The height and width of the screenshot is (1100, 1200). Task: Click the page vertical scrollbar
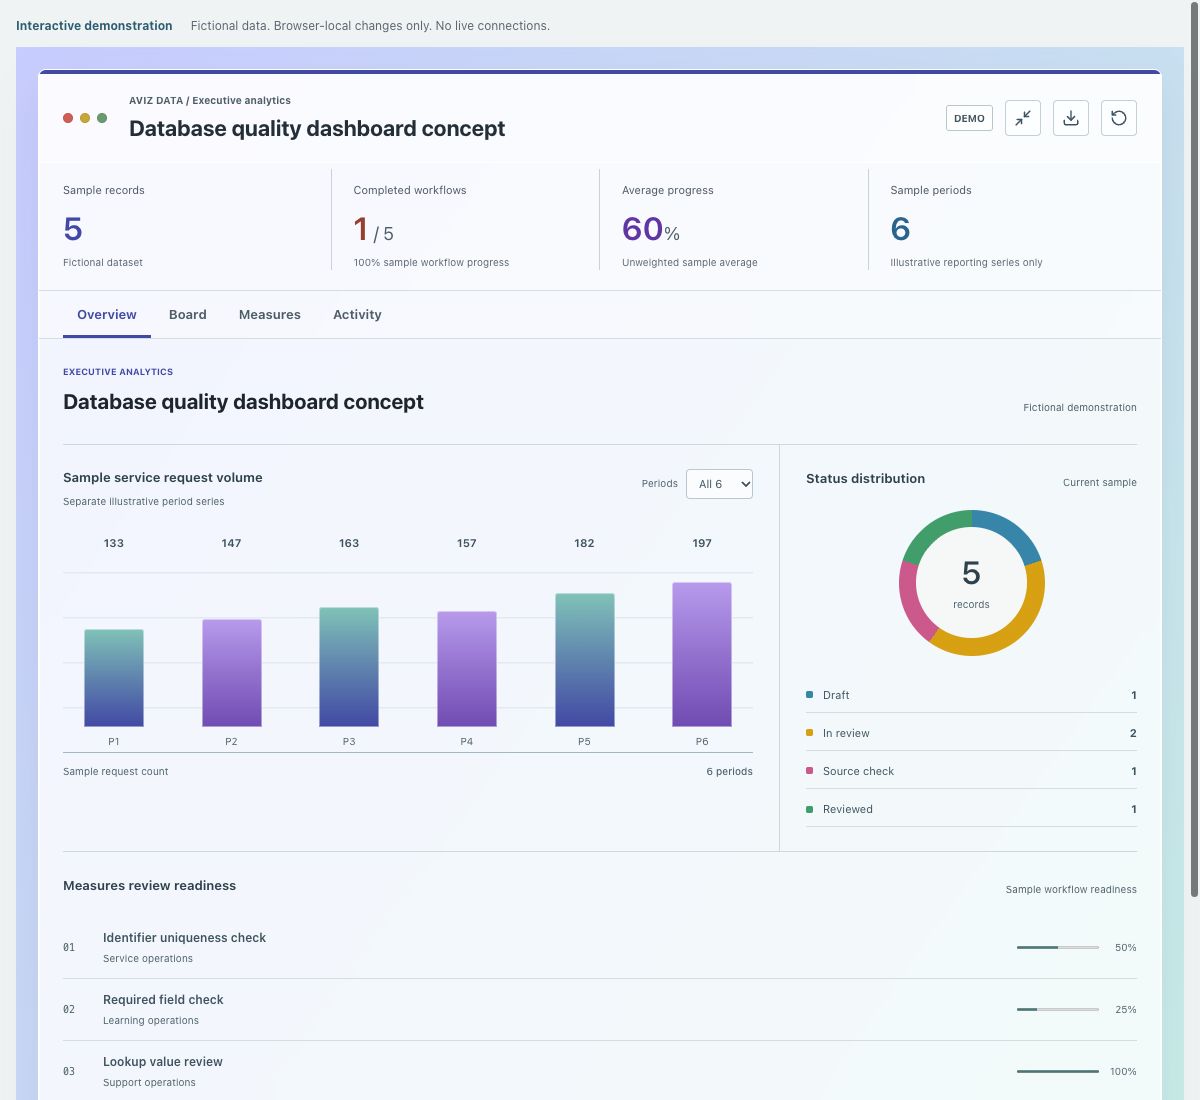click(x=1194, y=450)
